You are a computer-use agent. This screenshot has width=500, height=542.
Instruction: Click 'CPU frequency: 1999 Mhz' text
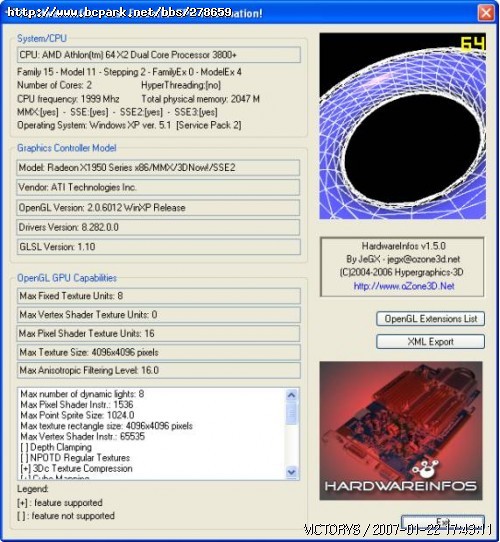[68, 99]
